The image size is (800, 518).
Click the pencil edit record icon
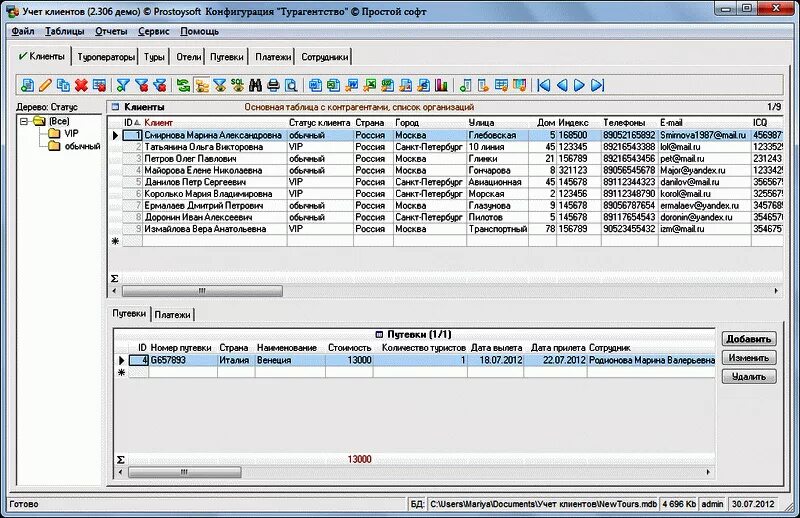(x=45, y=85)
